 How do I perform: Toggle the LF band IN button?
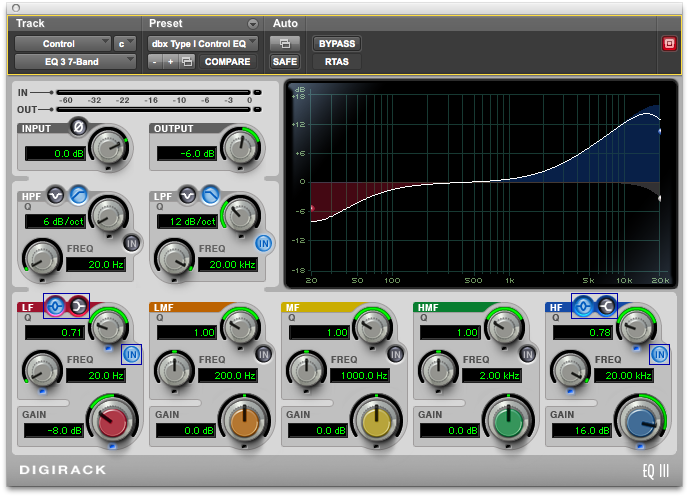coord(131,354)
